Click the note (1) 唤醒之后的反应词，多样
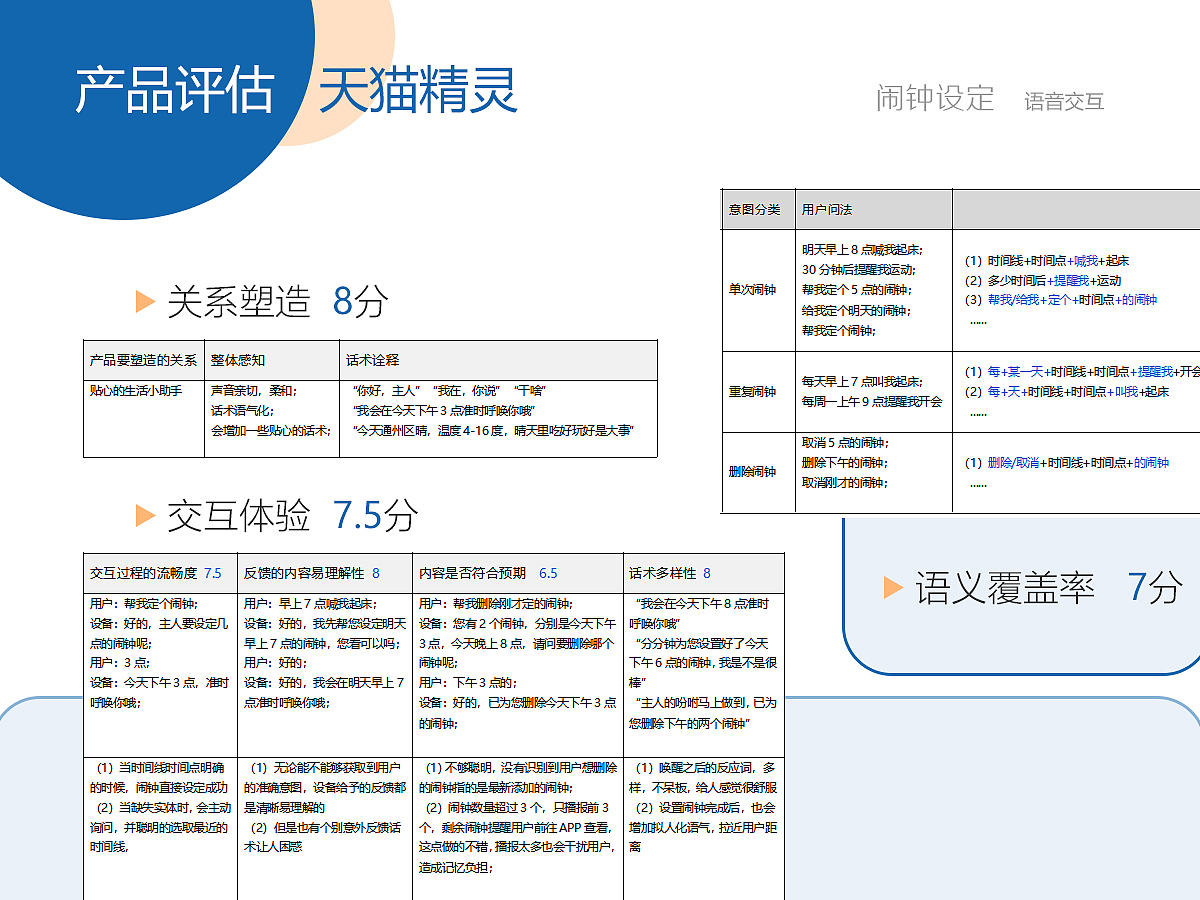1200x900 pixels. tap(702, 778)
